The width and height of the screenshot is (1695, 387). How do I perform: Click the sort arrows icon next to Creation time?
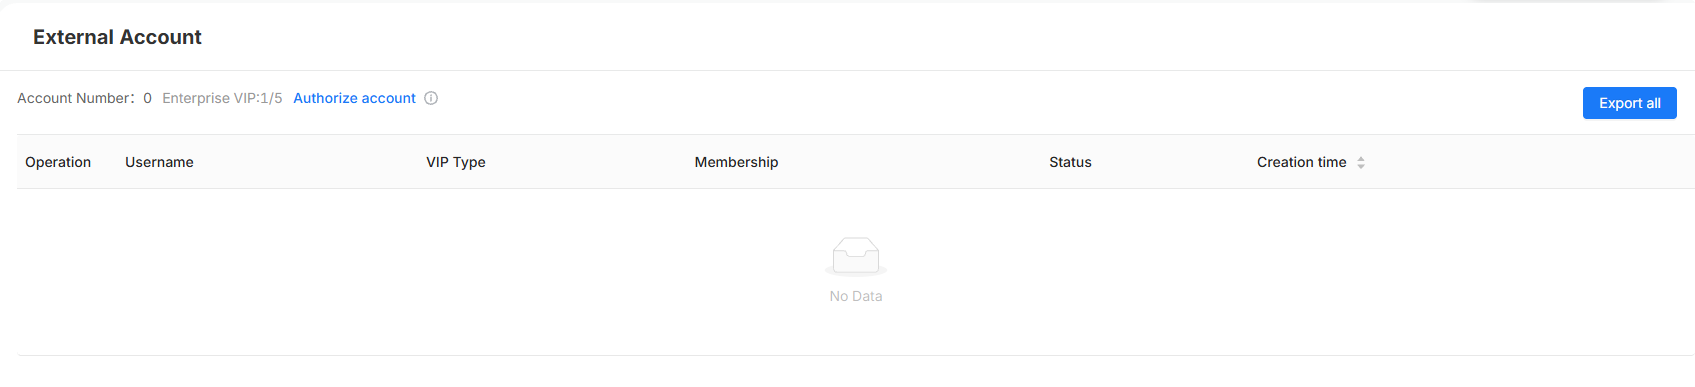[x=1361, y=162]
